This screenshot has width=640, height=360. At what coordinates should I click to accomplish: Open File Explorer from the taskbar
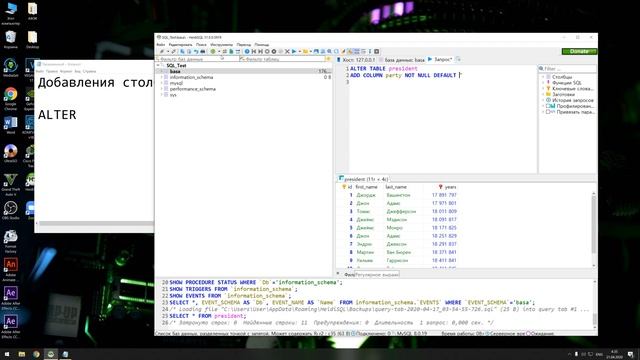pyautogui.click(x=22, y=354)
